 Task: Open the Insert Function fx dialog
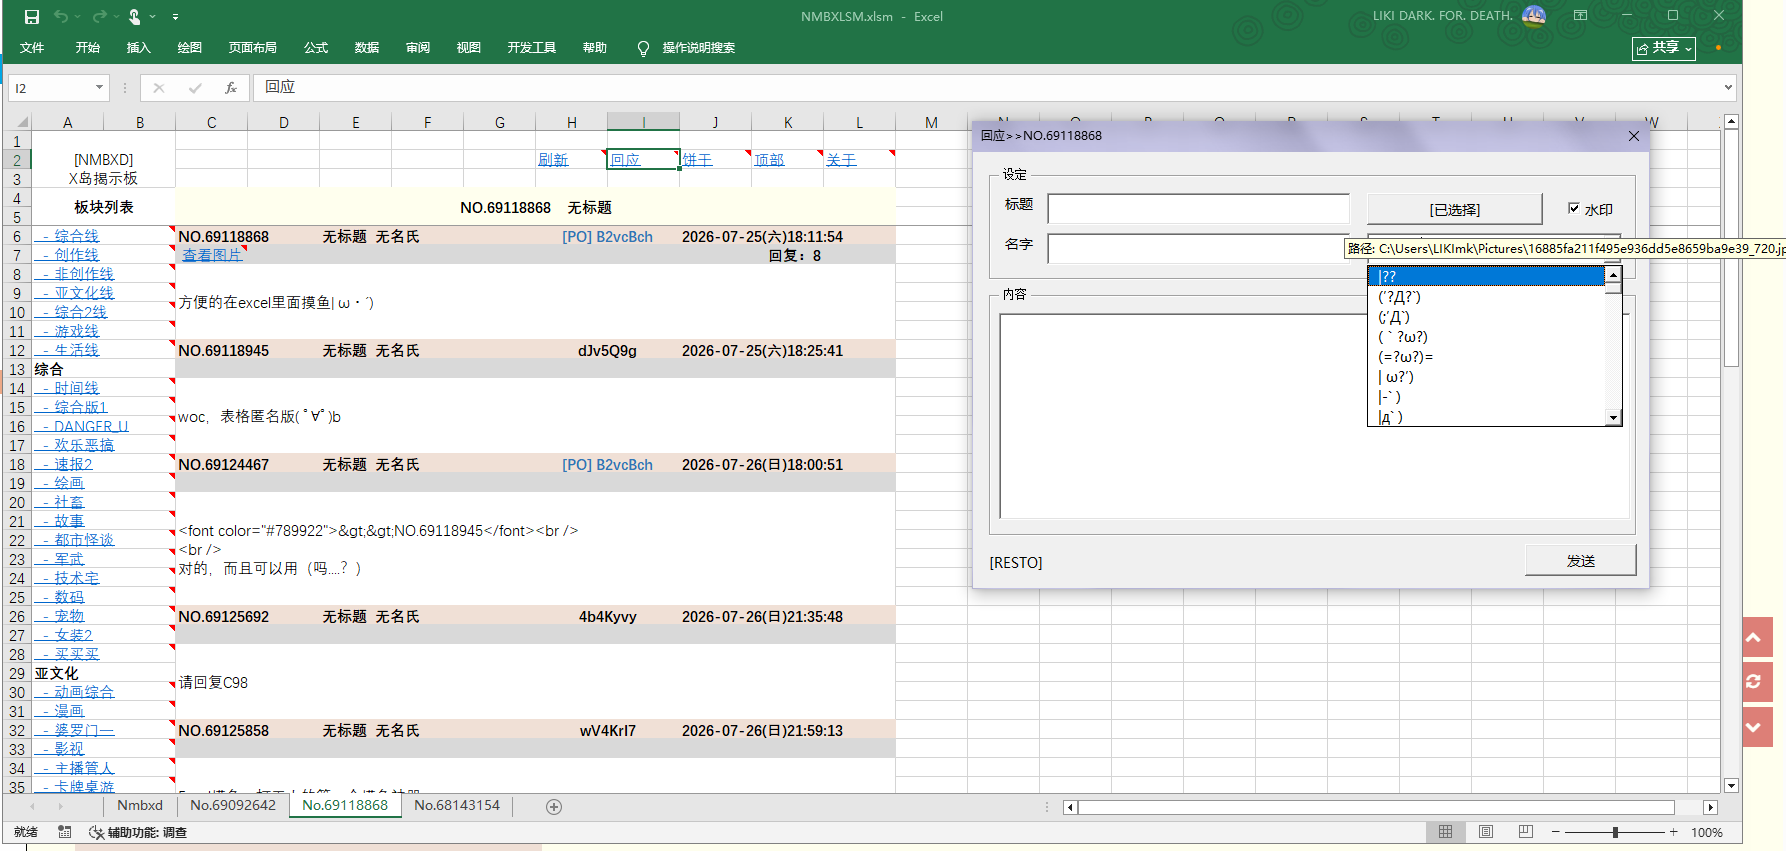(231, 88)
